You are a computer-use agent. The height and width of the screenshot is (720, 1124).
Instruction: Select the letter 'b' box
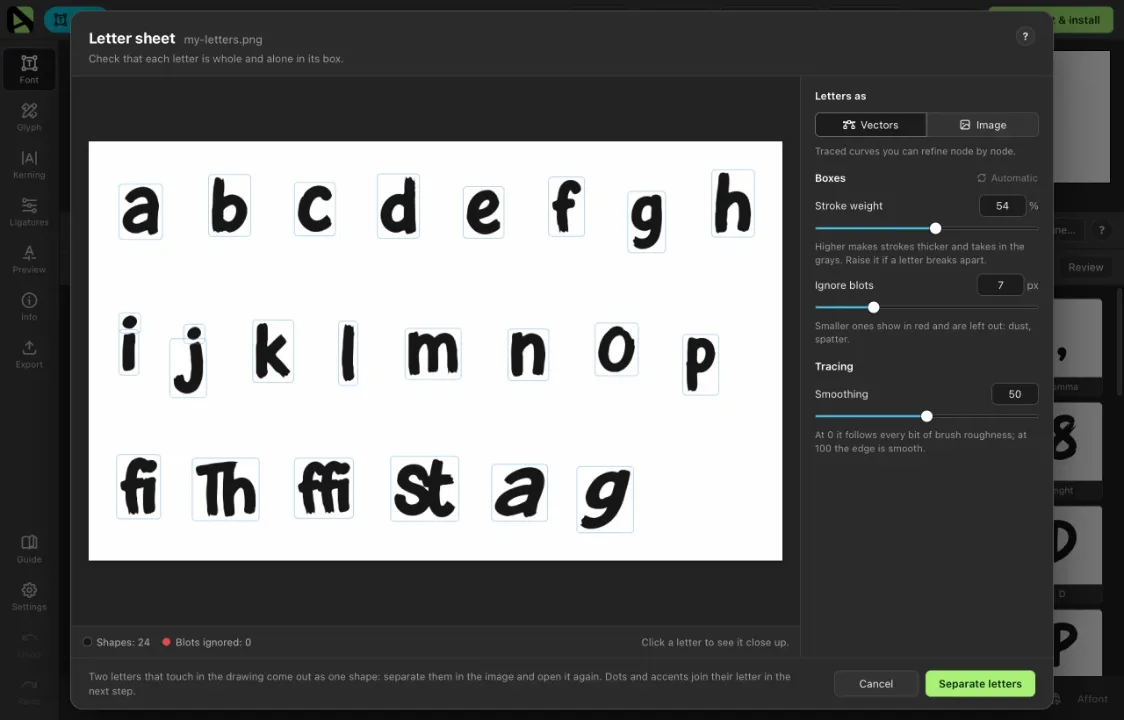(229, 205)
